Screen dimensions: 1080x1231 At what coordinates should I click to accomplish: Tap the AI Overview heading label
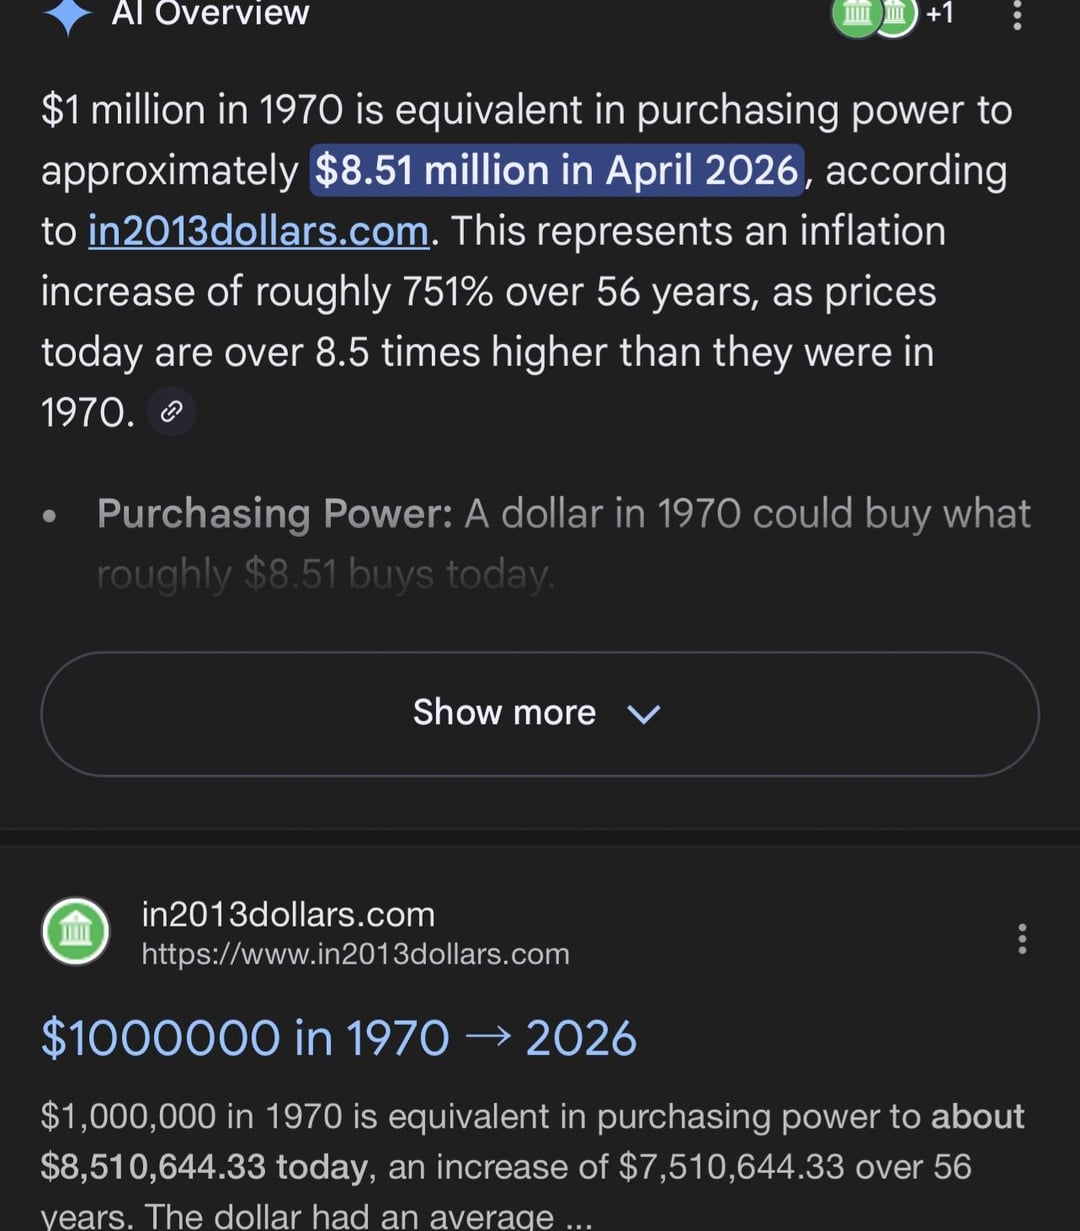(210, 14)
